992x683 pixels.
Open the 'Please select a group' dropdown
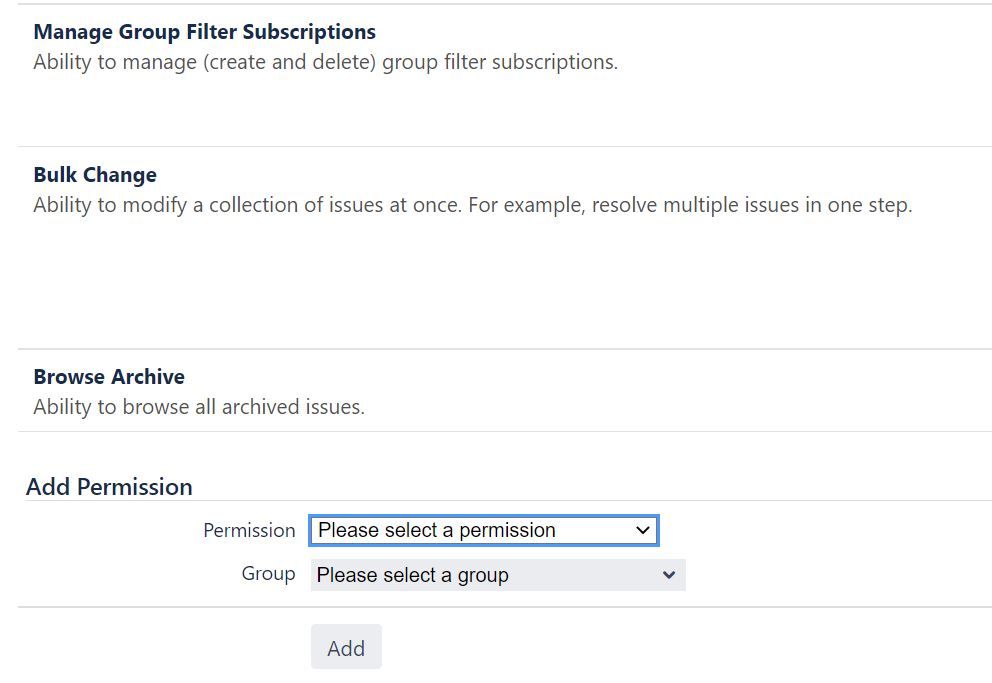click(498, 575)
